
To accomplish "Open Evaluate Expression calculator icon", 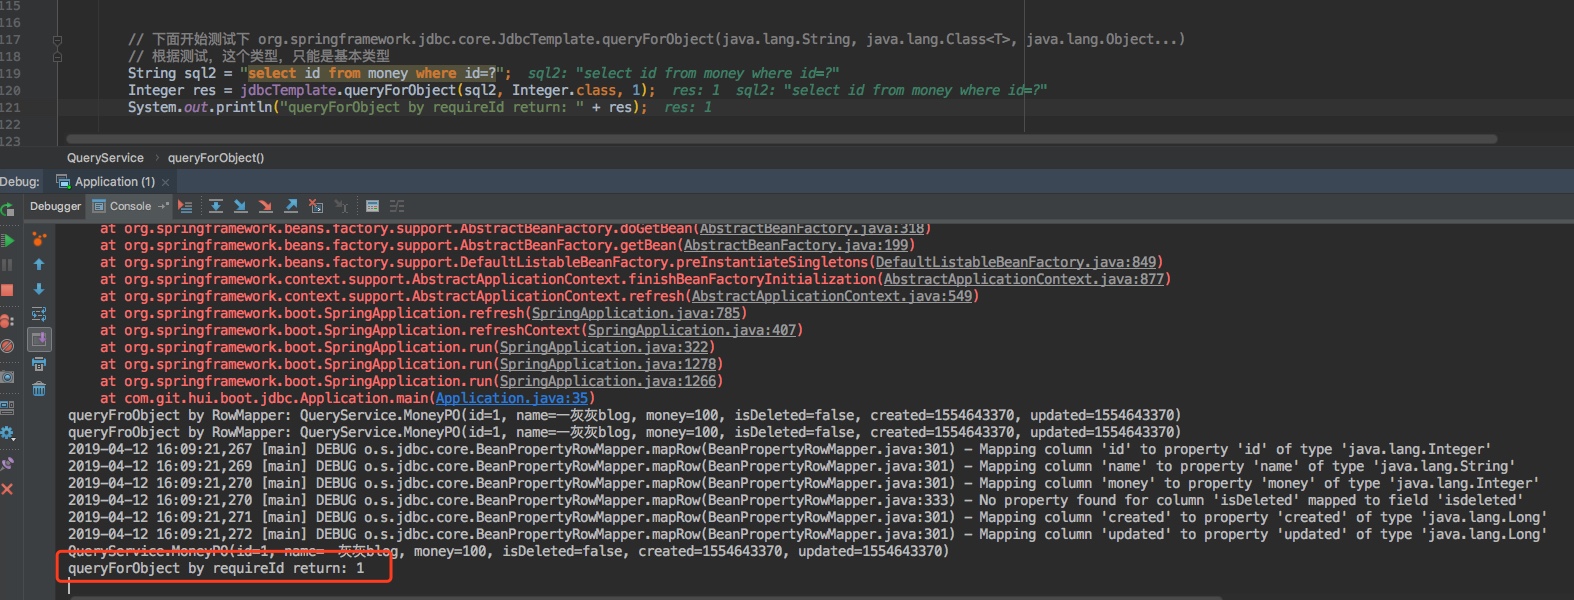I will (372, 206).
